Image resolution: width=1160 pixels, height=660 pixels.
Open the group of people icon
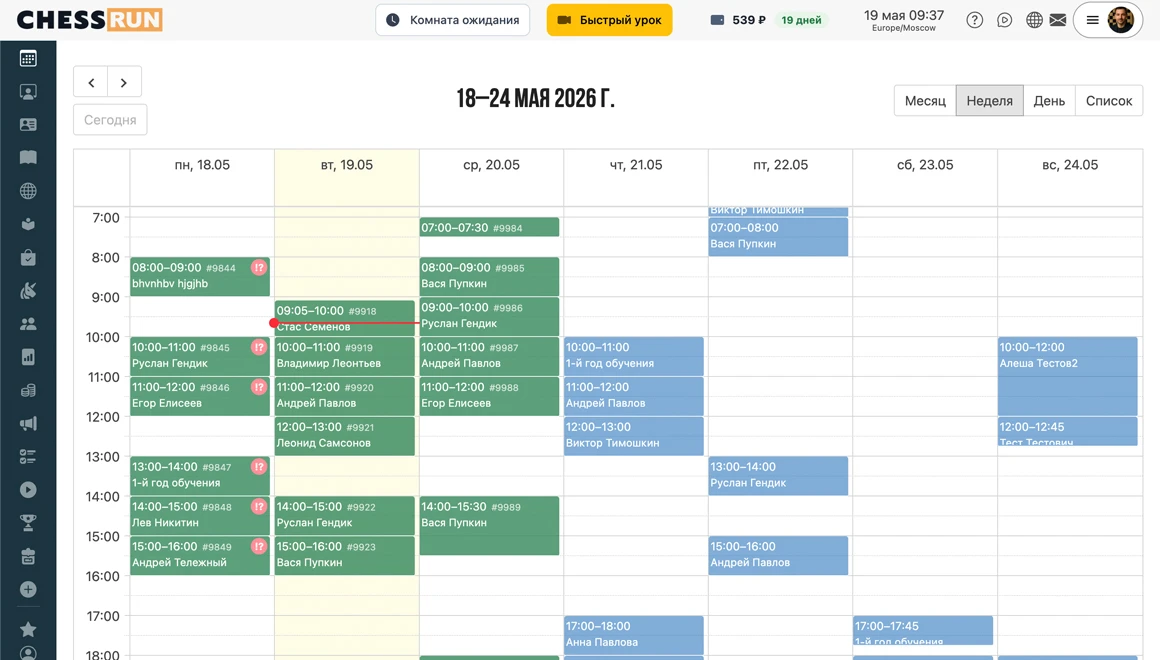(x=28, y=324)
